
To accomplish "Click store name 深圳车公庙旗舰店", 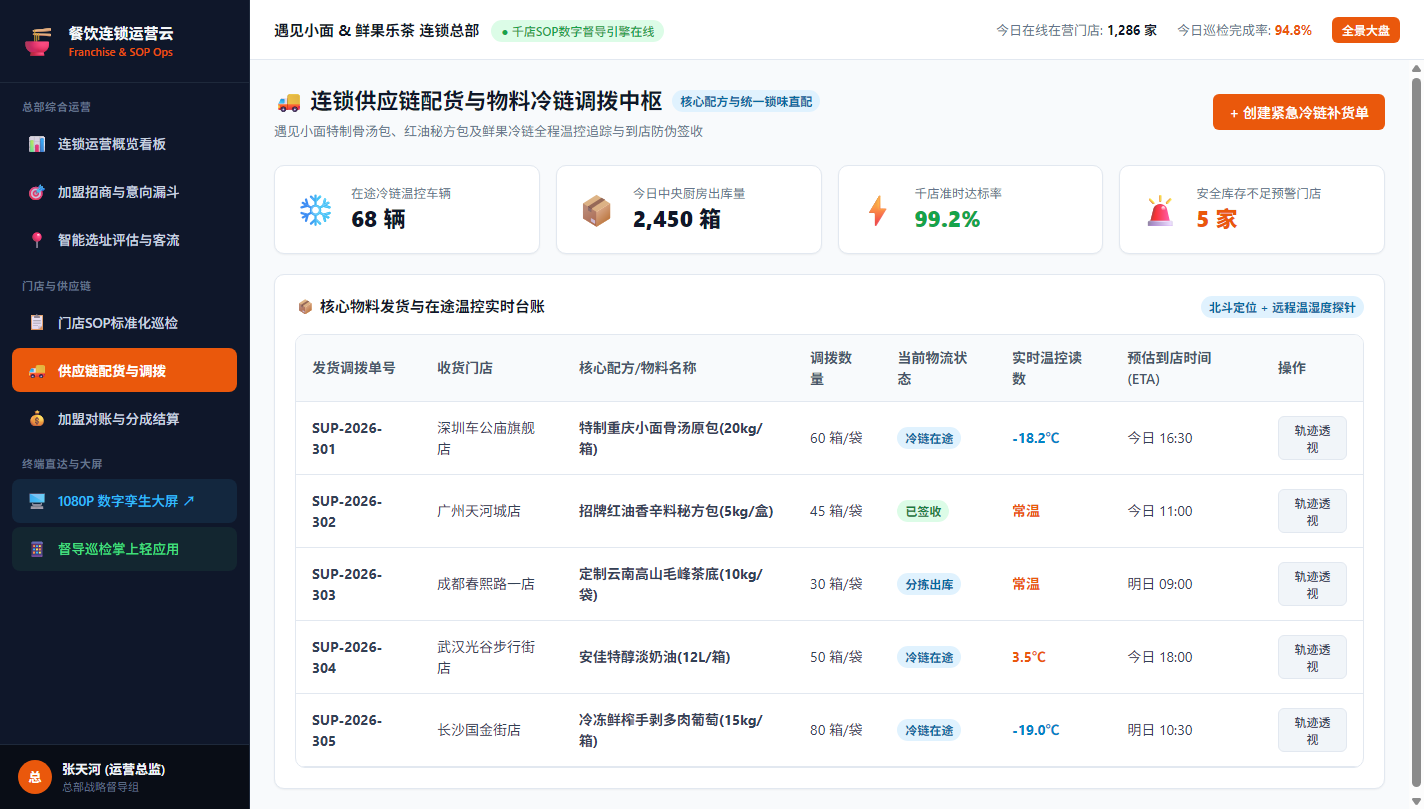I will [486, 438].
